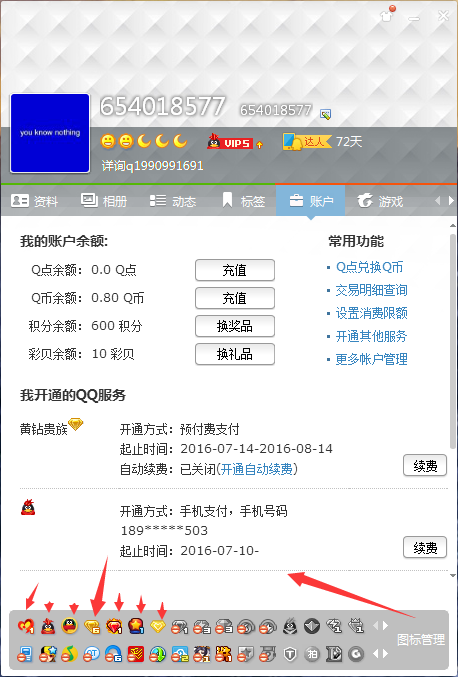Click the gray D document icon

(334, 655)
